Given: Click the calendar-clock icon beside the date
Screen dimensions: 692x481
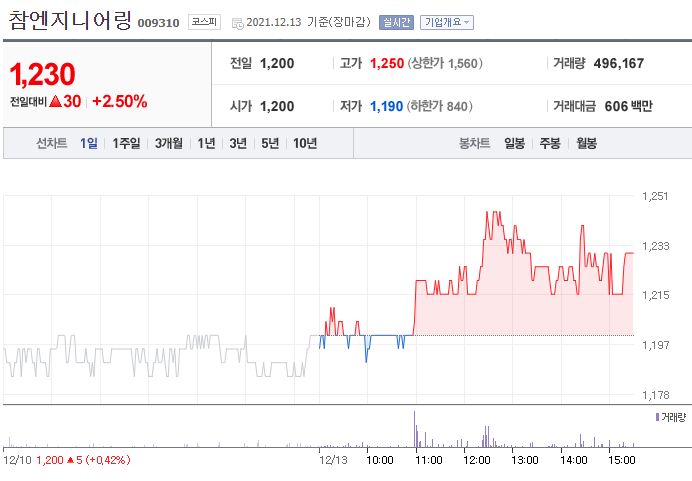Looking at the screenshot, I should pyautogui.click(x=237, y=23).
